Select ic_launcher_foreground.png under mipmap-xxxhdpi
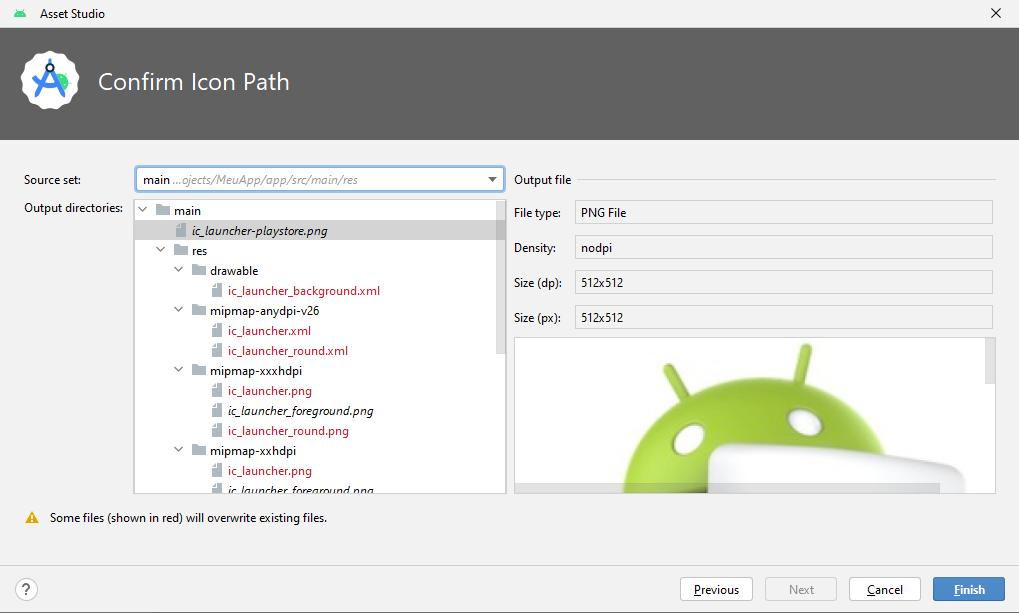This screenshot has height=613, width=1019. click(x=300, y=411)
